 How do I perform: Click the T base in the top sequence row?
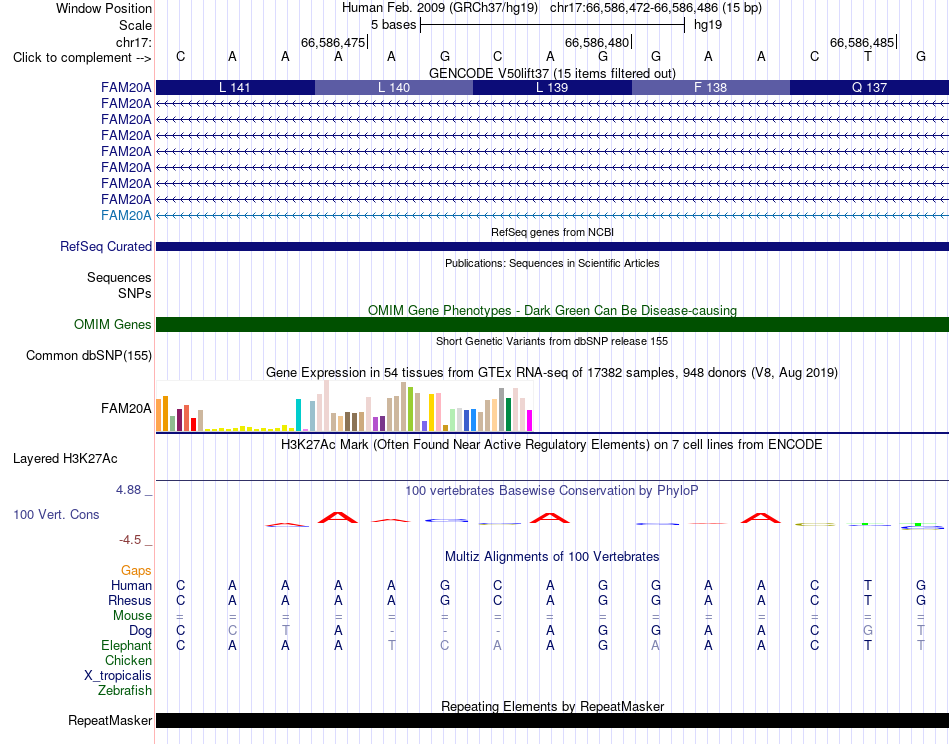pos(868,57)
